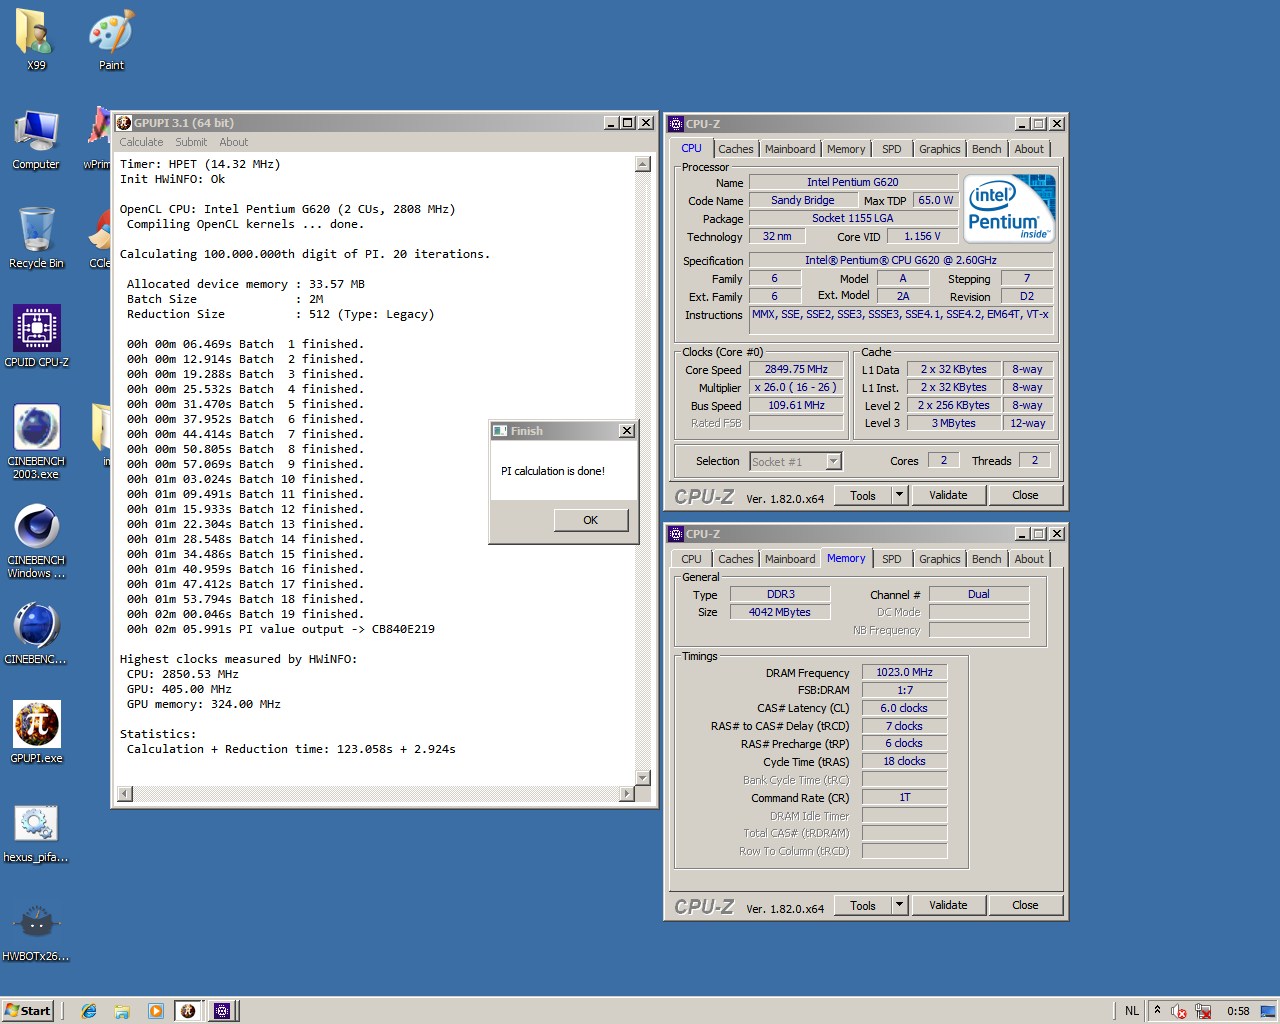1280x1024 pixels.
Task: Open About tab in top CPU-Z
Action: (x=1029, y=149)
